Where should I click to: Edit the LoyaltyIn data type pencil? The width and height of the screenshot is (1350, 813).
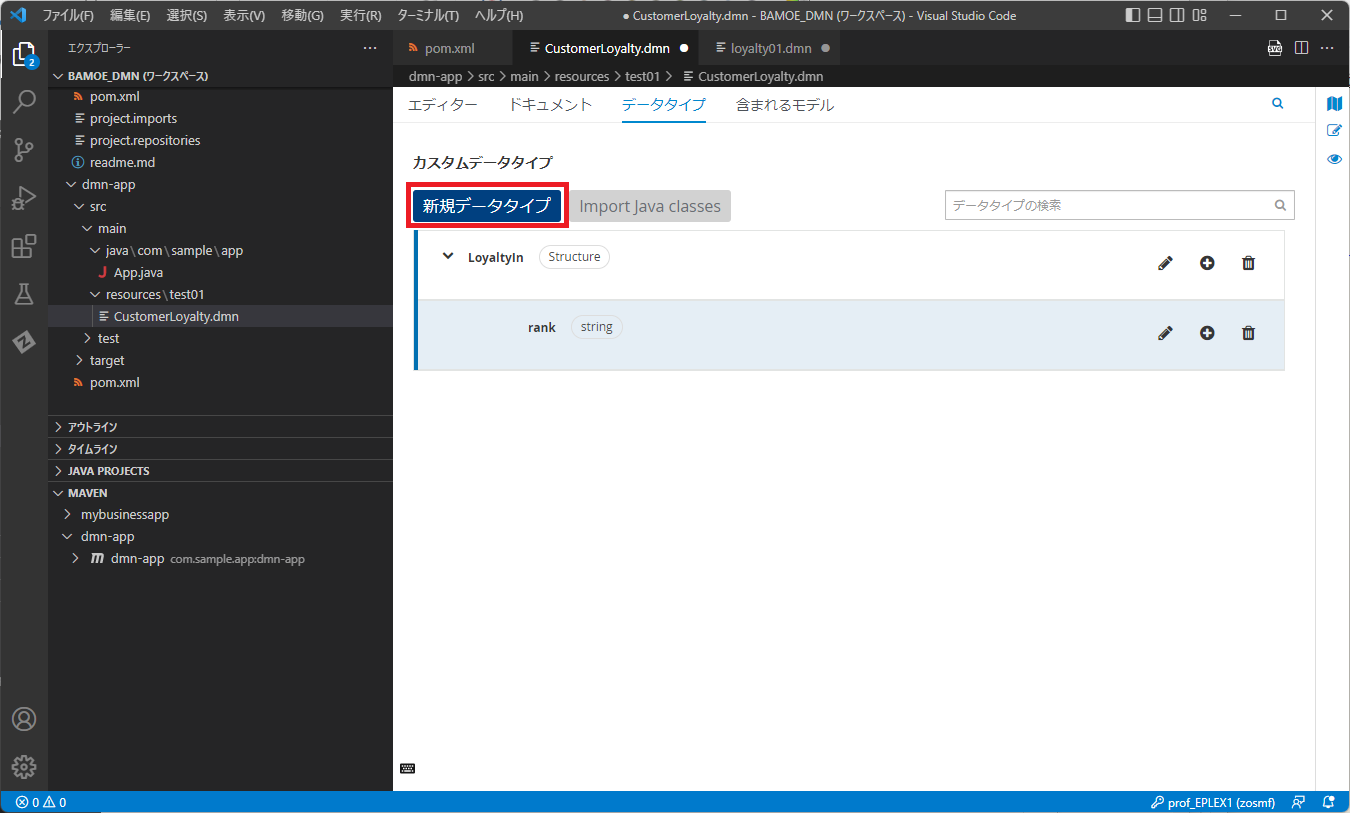coord(1165,263)
